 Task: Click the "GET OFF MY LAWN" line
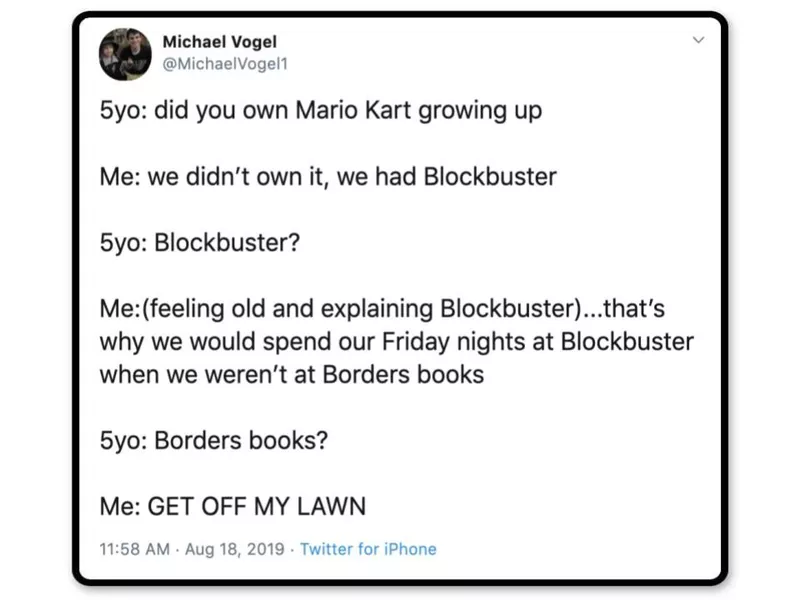(232, 507)
